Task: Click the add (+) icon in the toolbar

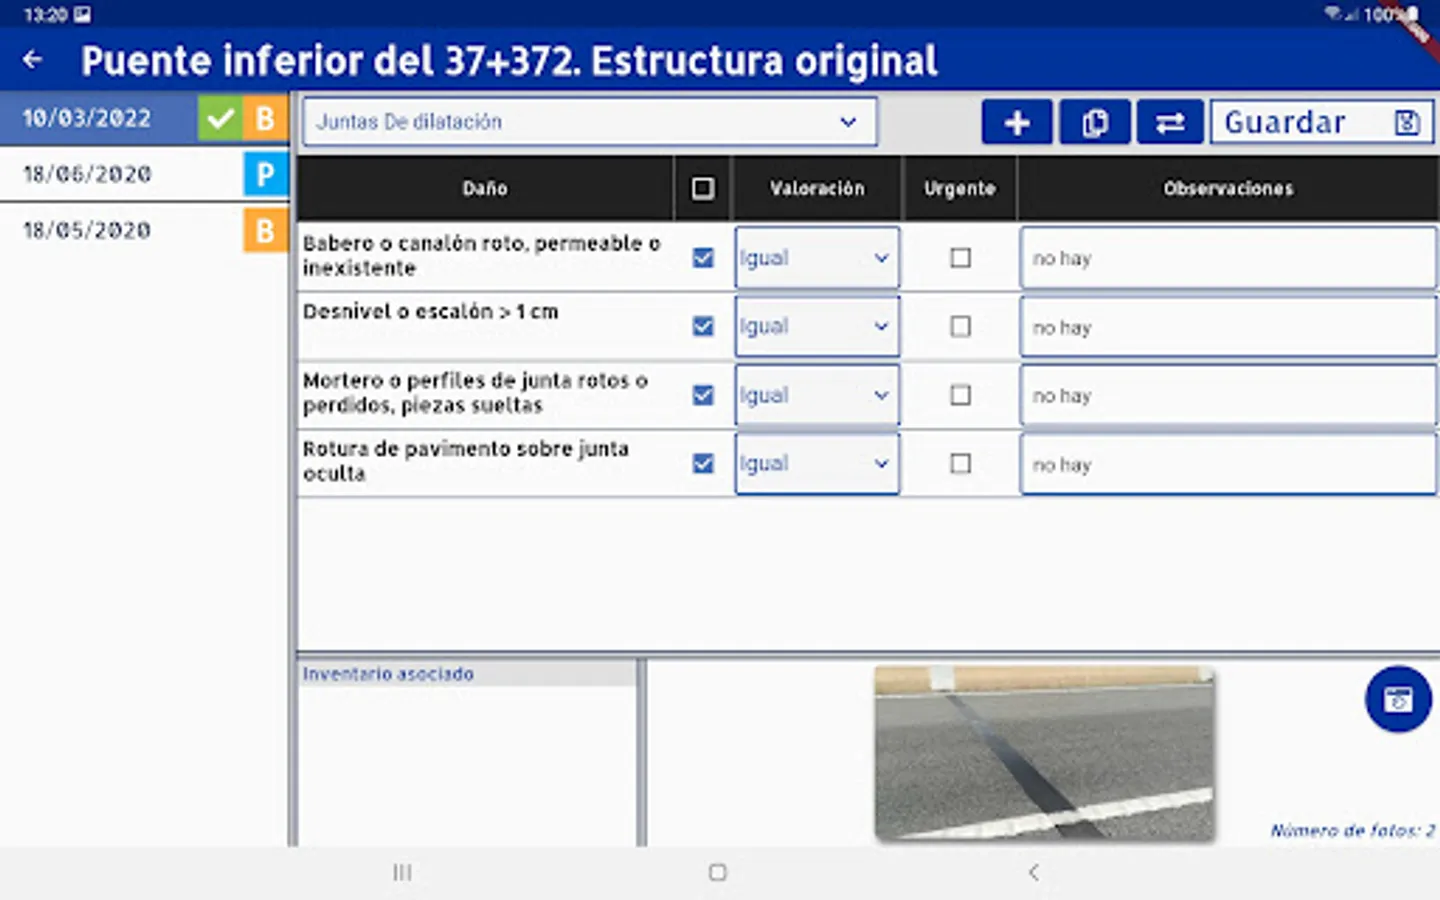Action: (1016, 121)
